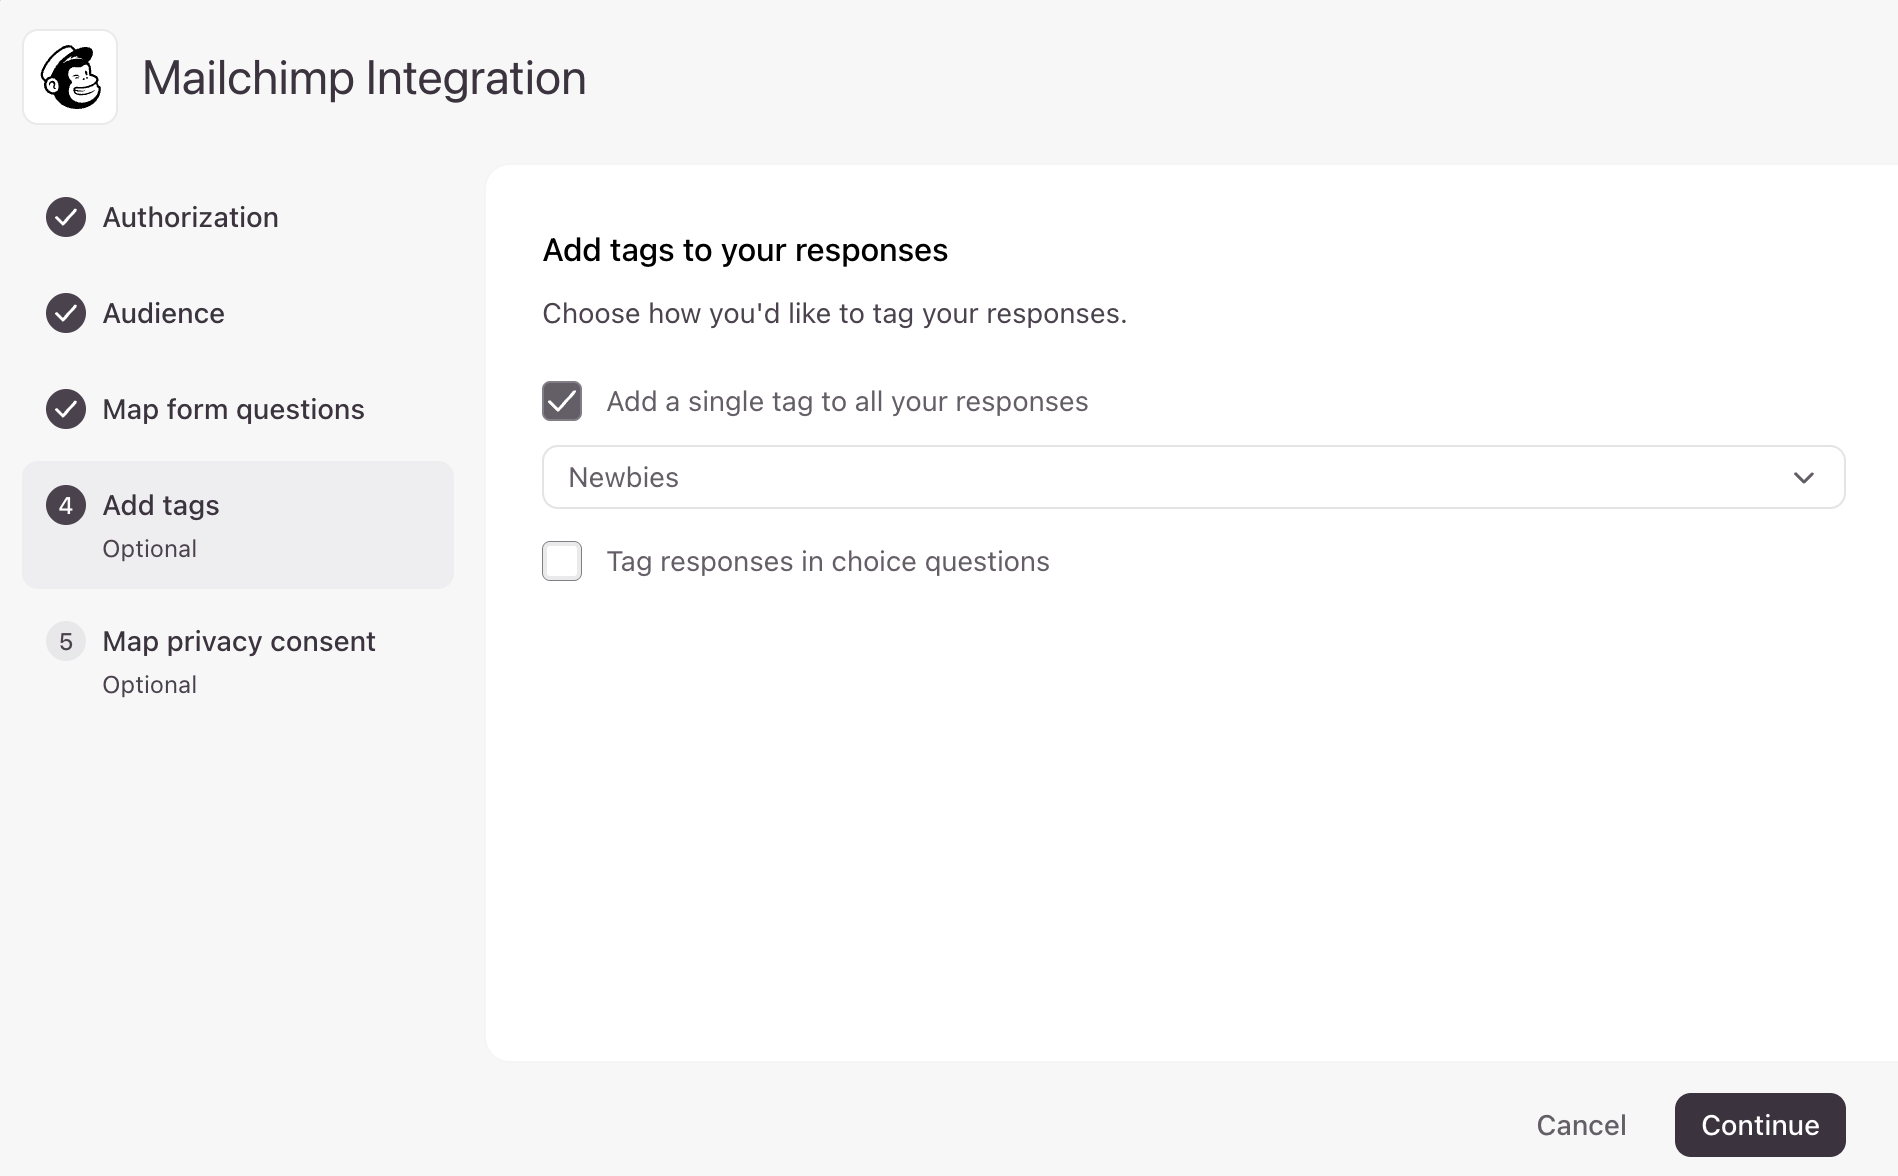Jump to Map privacy consent step
Image resolution: width=1898 pixels, height=1176 pixels.
point(239,641)
